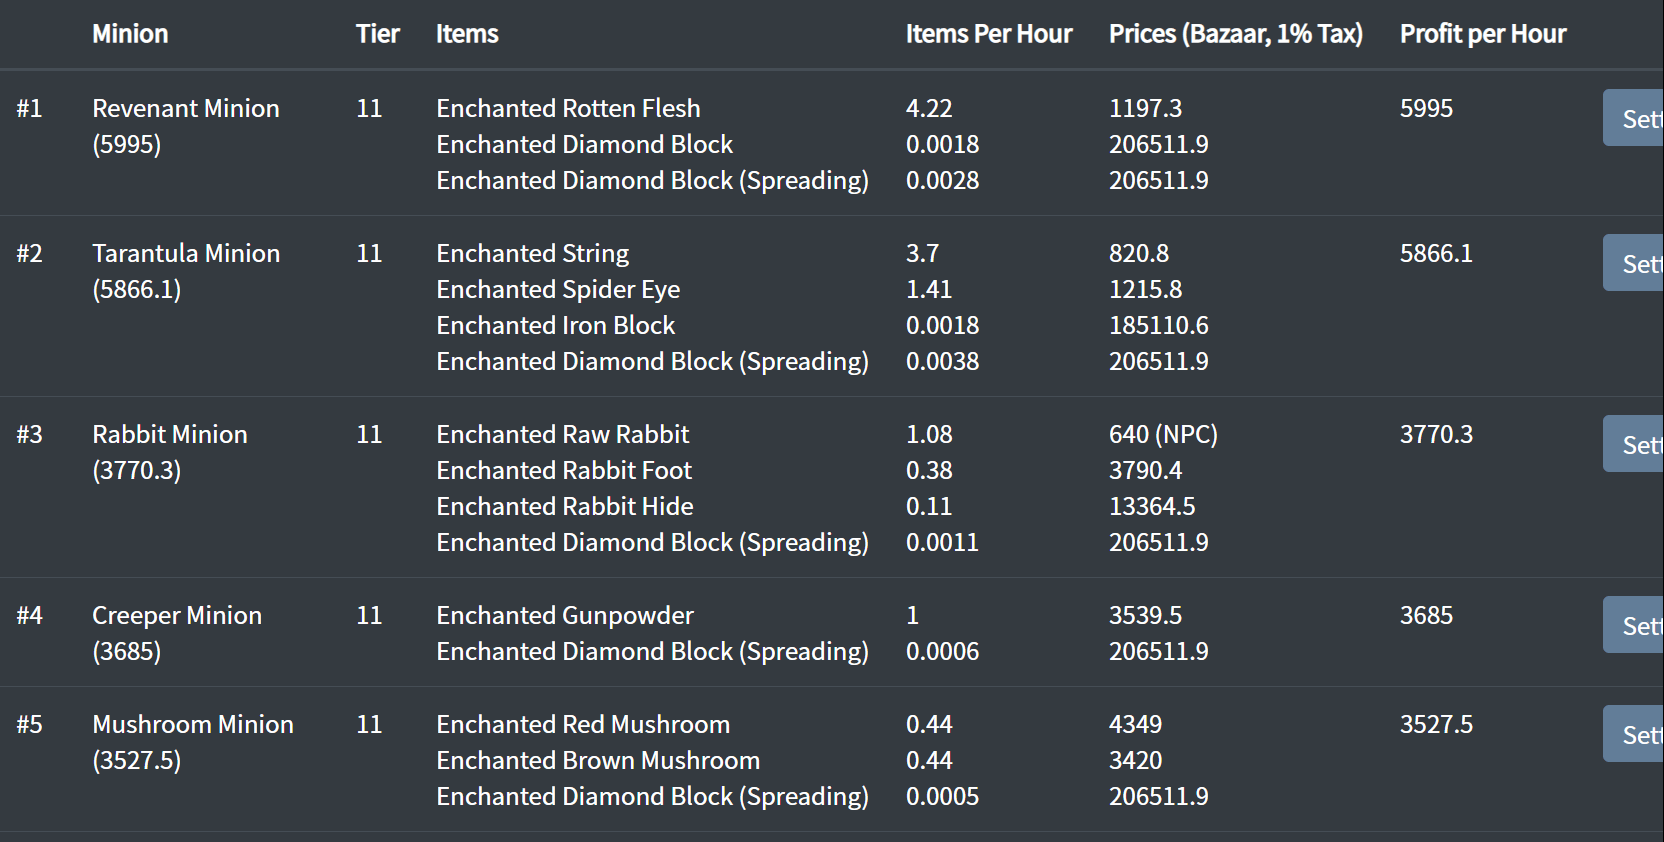The height and width of the screenshot is (842, 1664).
Task: Click the #1 rank label
Action: pyautogui.click(x=31, y=108)
